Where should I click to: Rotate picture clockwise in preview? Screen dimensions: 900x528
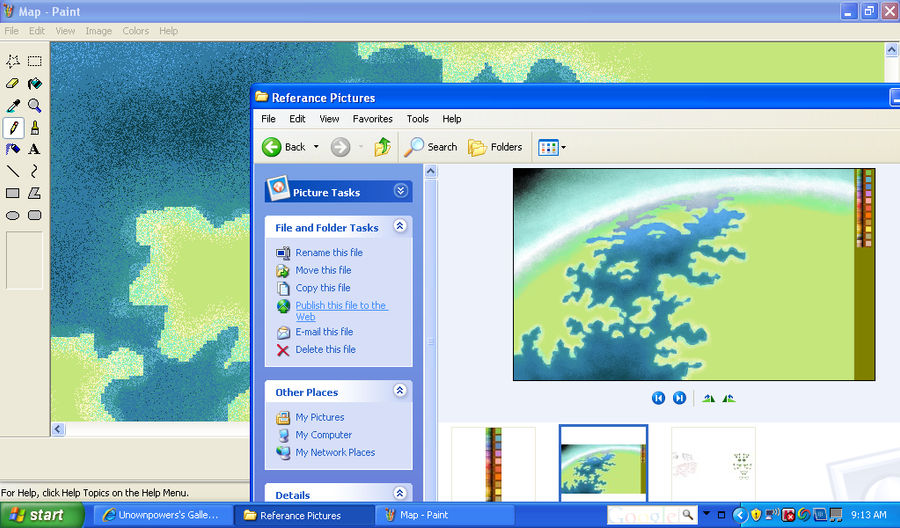pos(709,398)
